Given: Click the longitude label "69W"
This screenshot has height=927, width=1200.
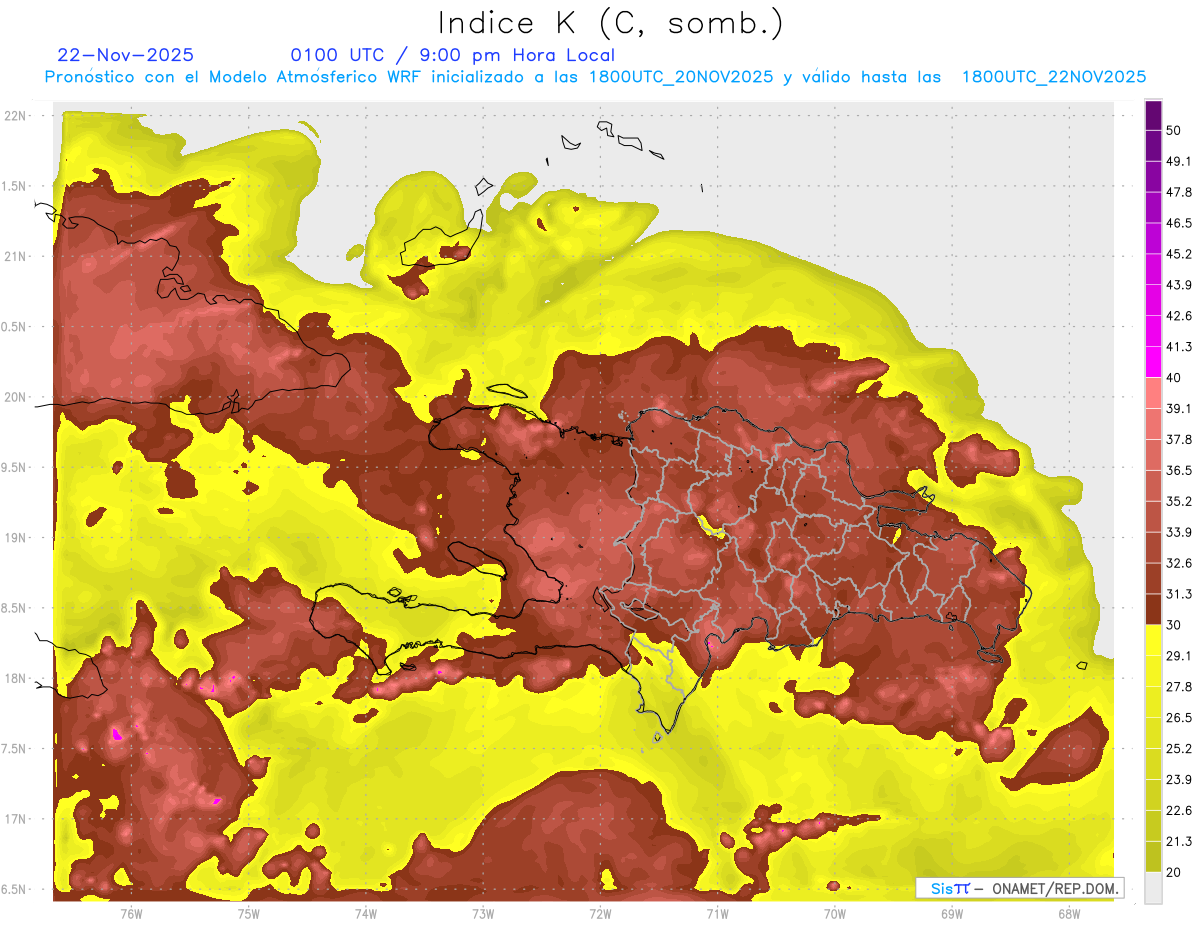Looking at the screenshot, I should [x=951, y=913].
